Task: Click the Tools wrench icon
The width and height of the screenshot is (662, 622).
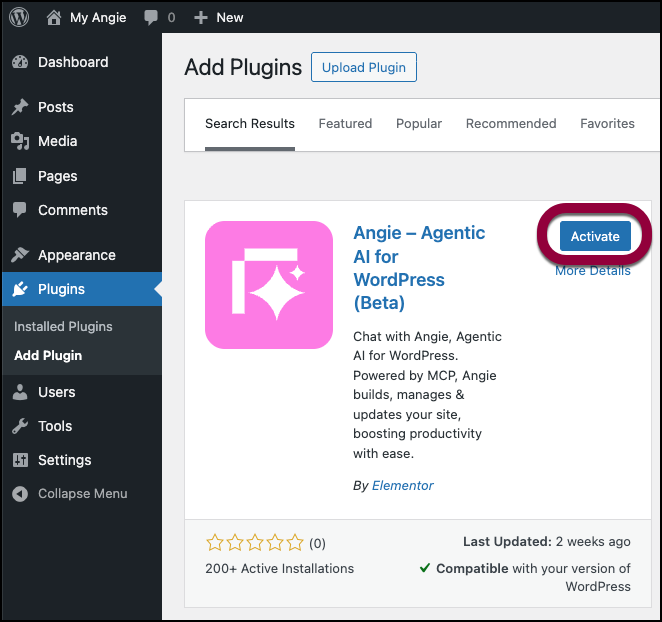Action: pos(20,426)
